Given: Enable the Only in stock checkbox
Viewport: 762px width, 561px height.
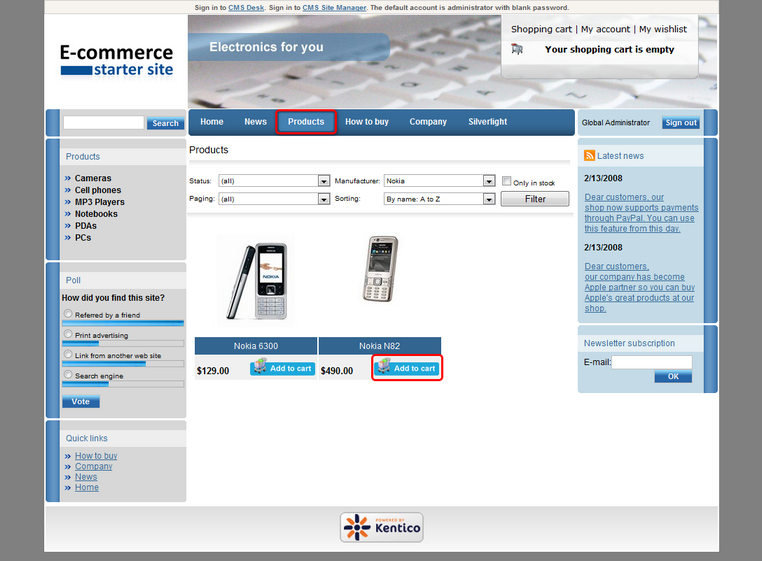Looking at the screenshot, I should tap(506, 181).
